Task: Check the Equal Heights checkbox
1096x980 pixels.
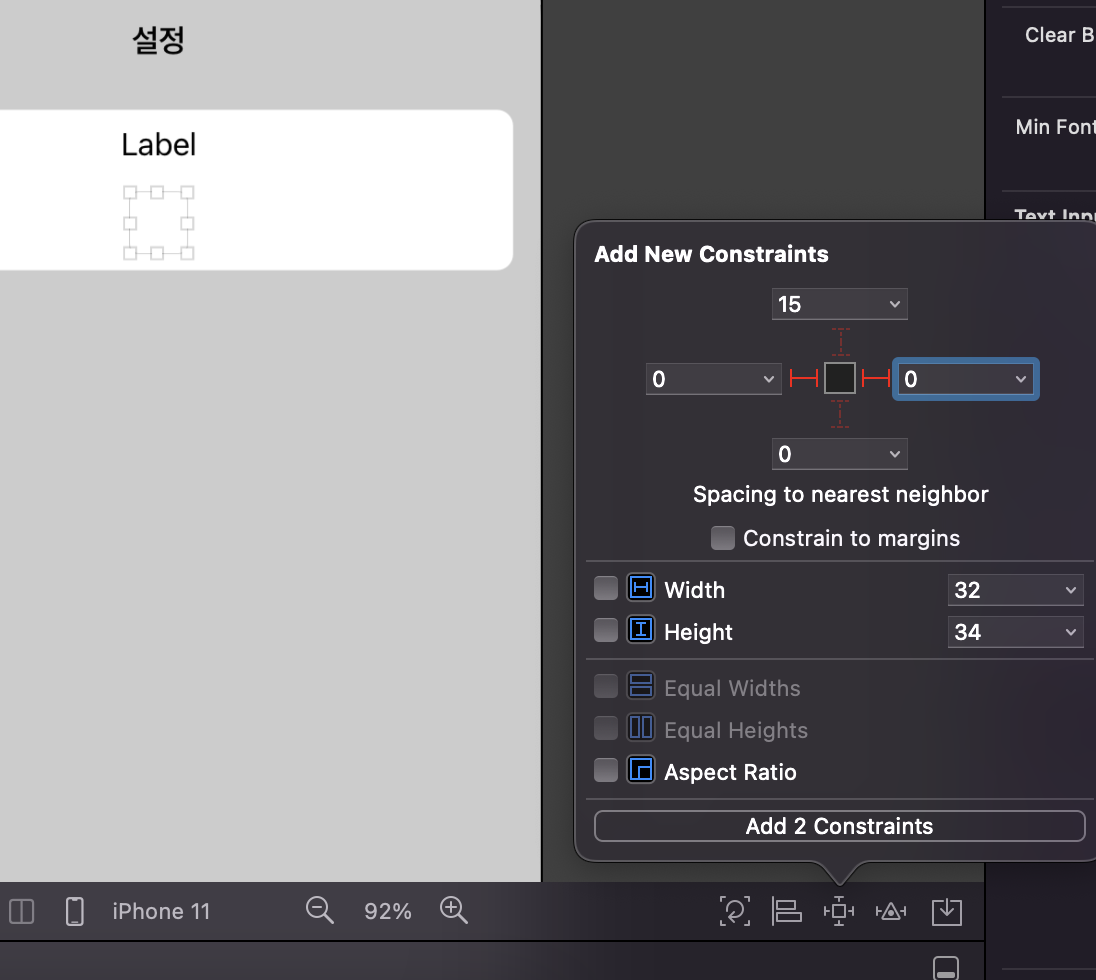Action: (x=606, y=728)
